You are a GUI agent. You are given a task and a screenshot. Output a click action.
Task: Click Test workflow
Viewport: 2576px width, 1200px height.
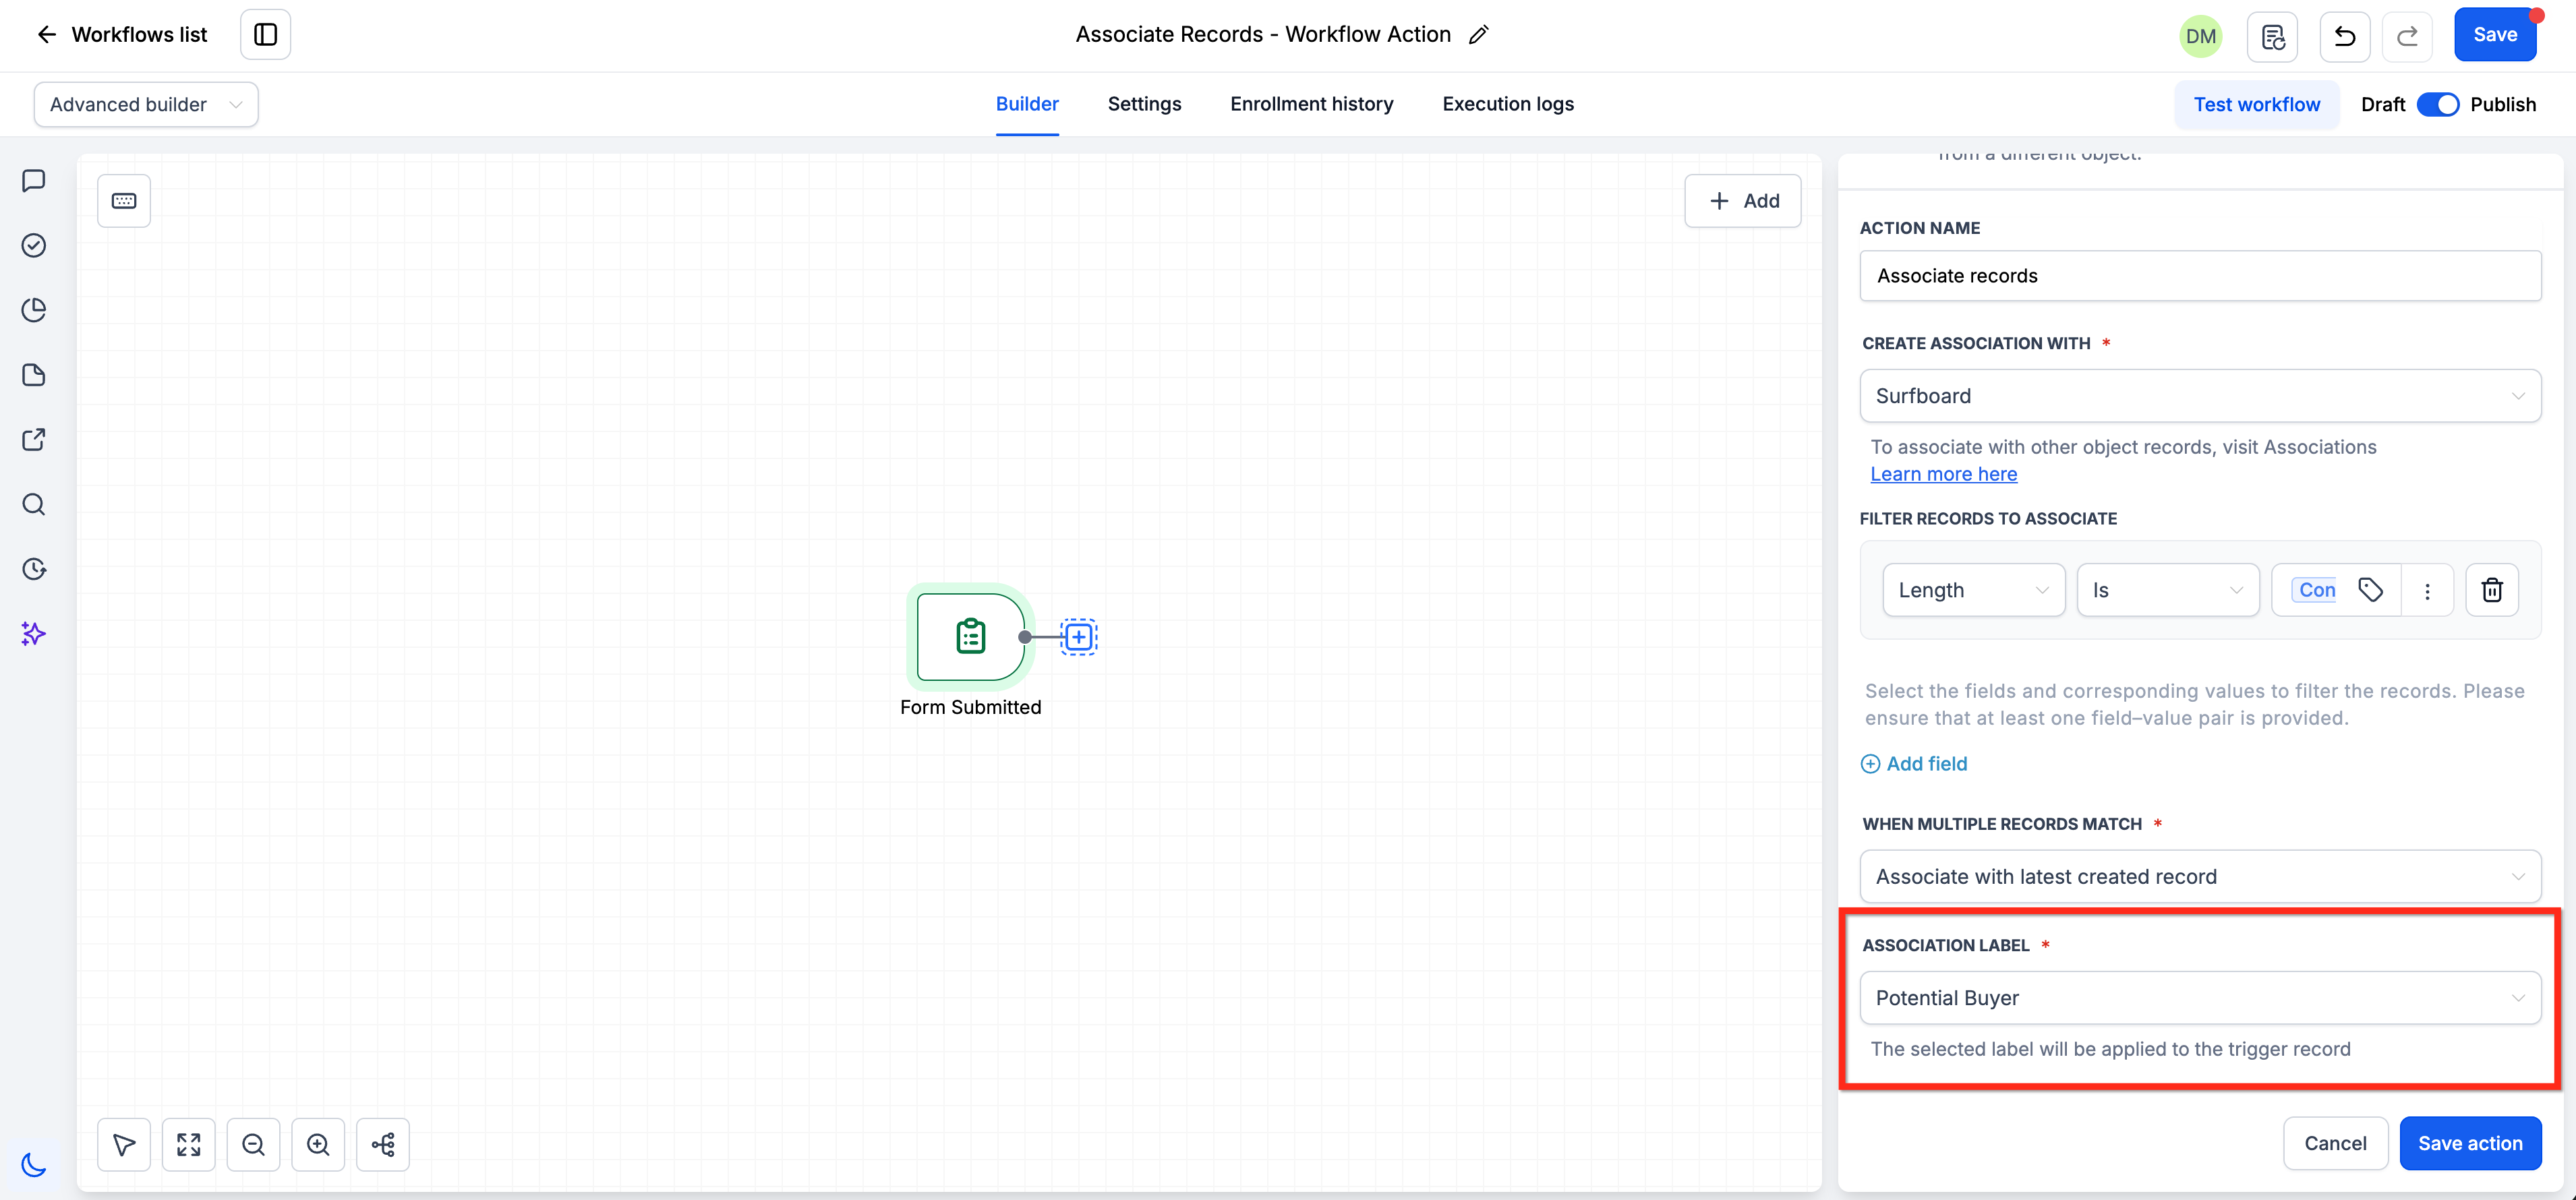2256,104
